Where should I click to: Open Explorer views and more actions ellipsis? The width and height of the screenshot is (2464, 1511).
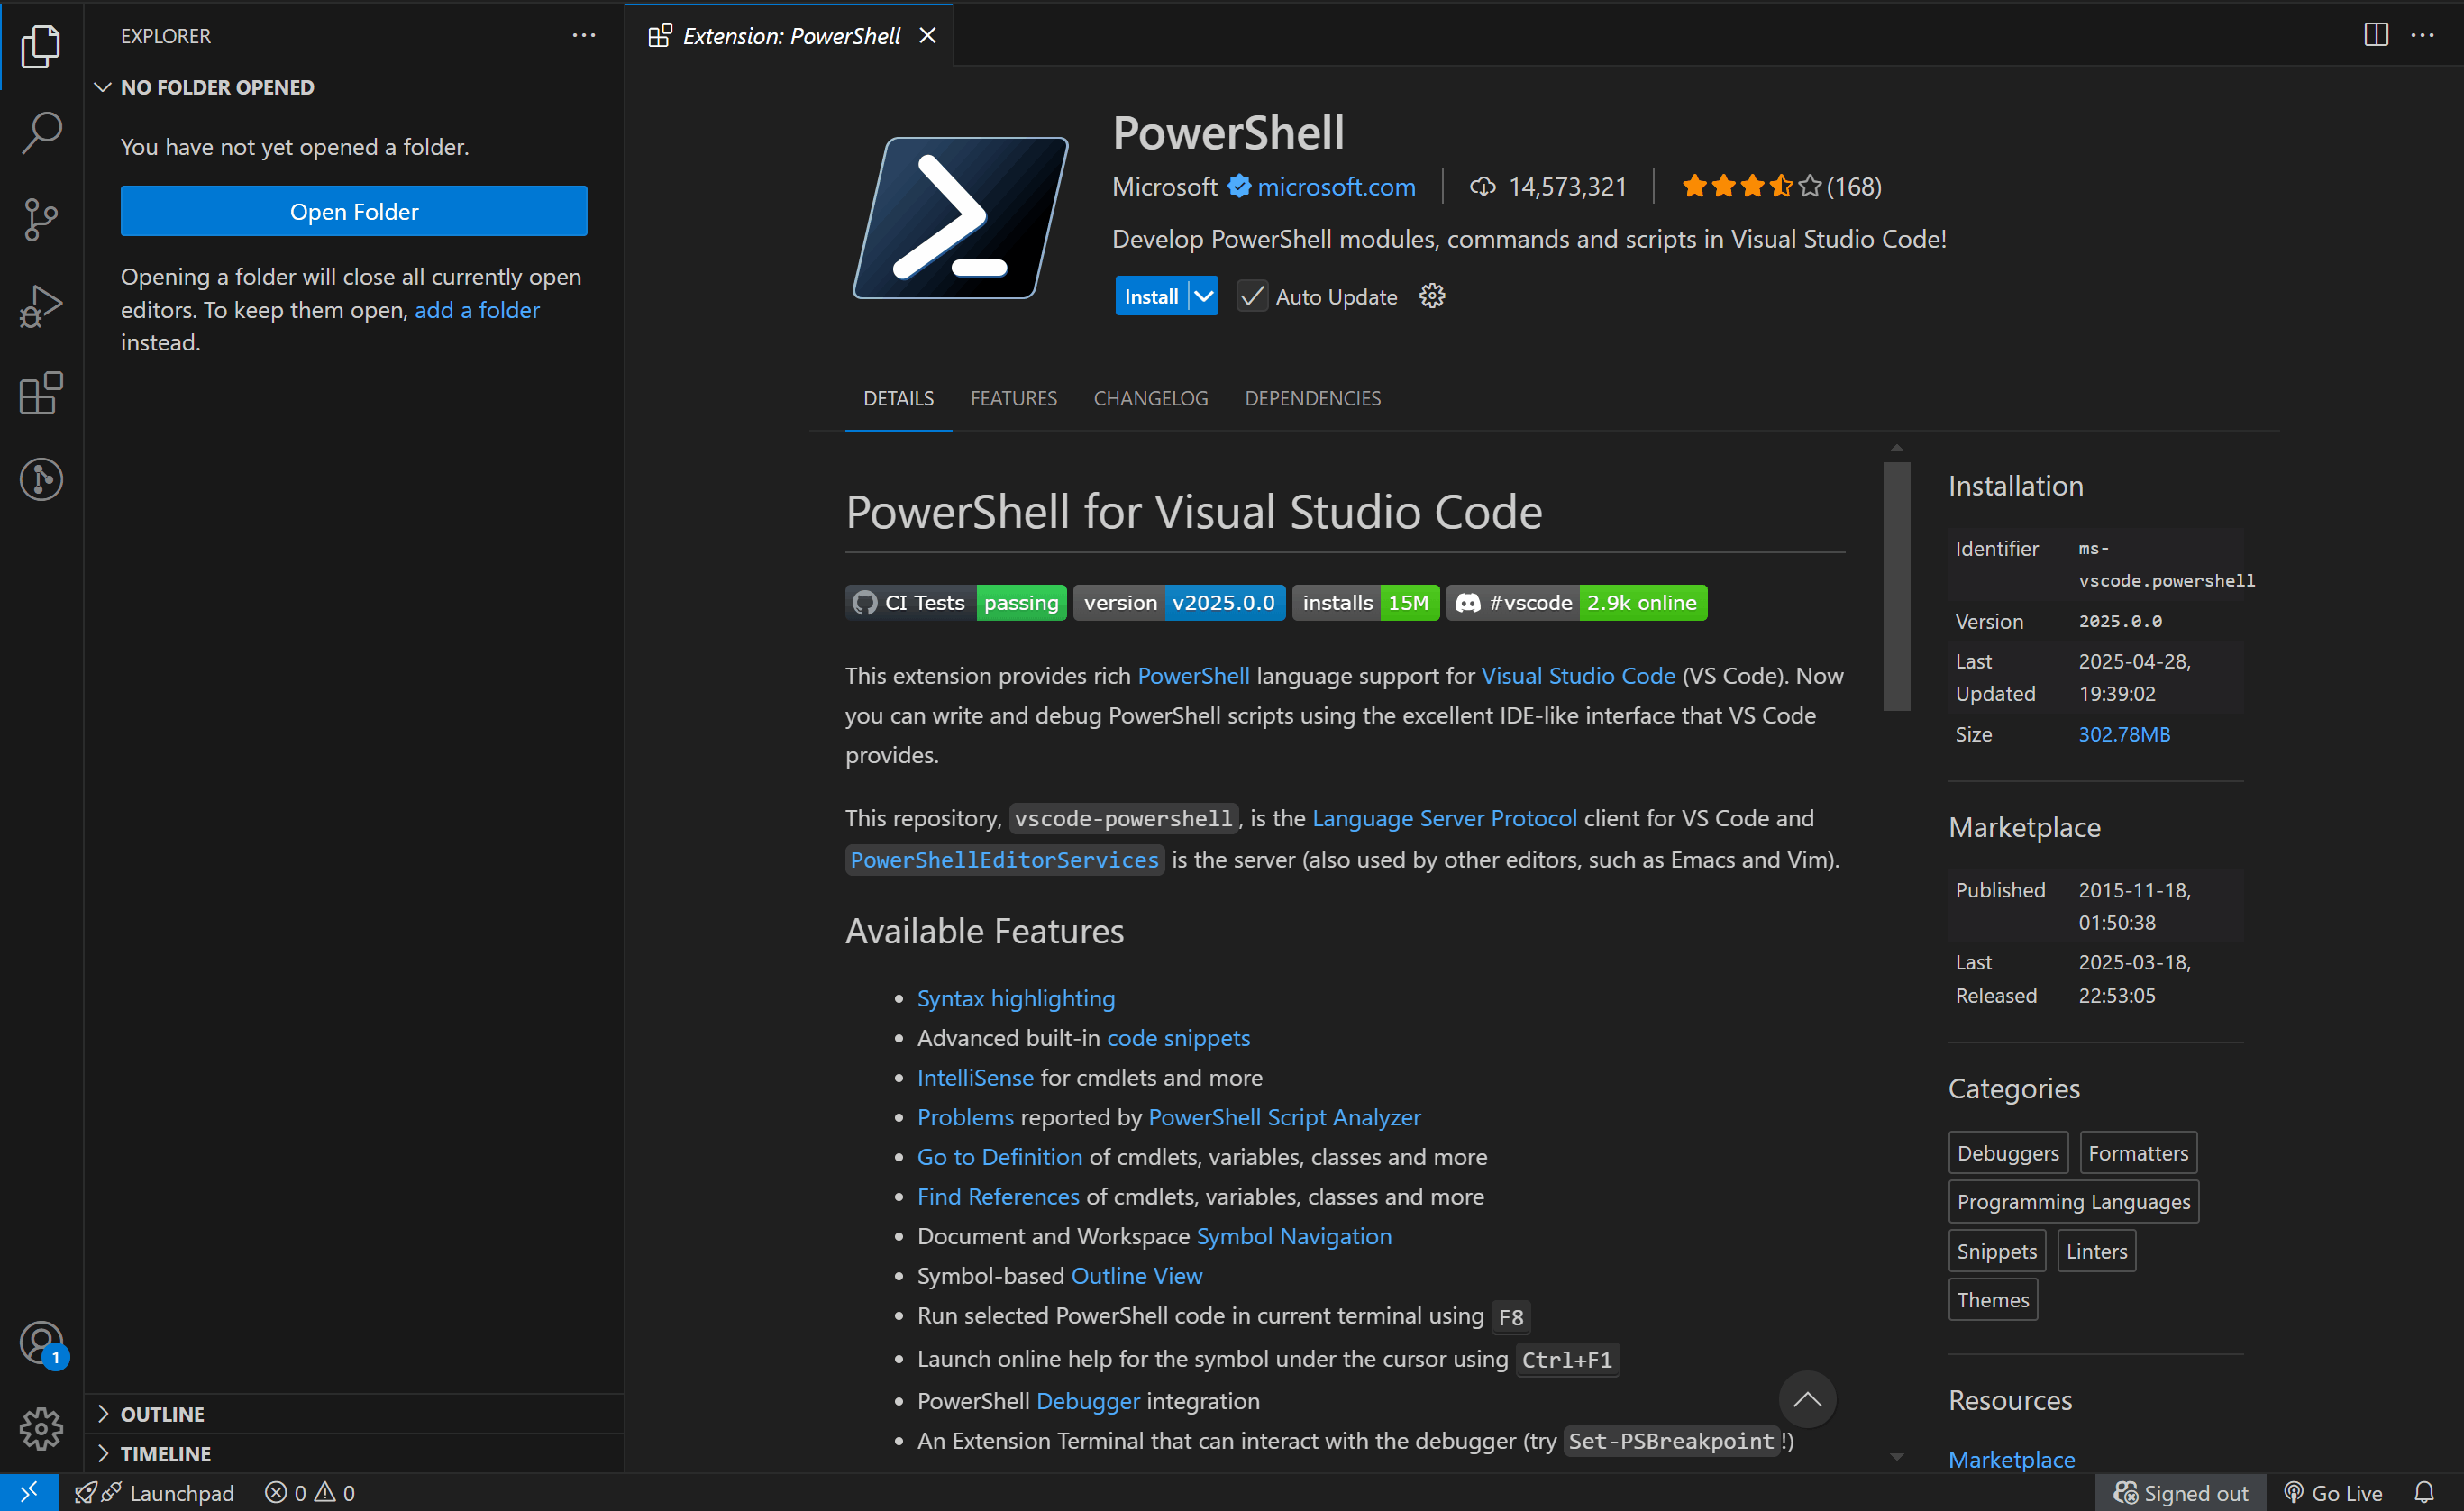point(583,35)
